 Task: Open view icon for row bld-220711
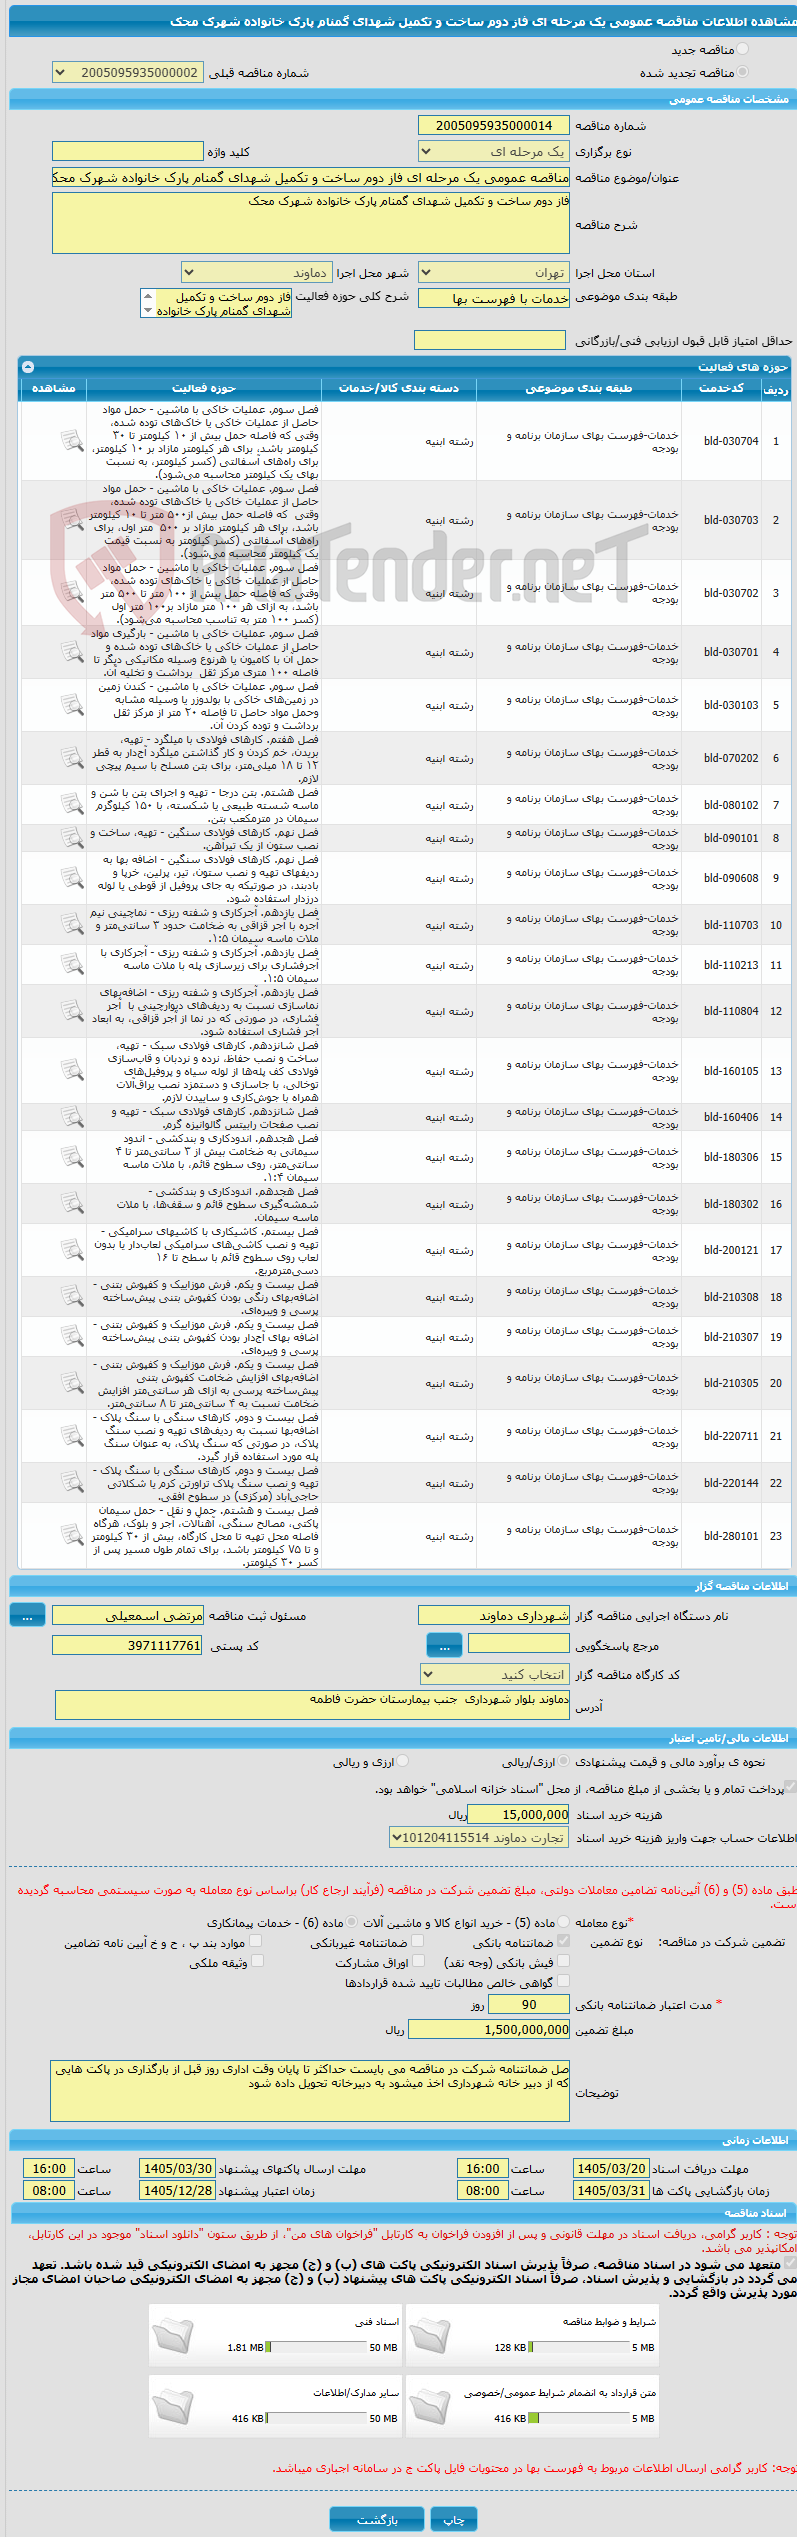tap(72, 1436)
